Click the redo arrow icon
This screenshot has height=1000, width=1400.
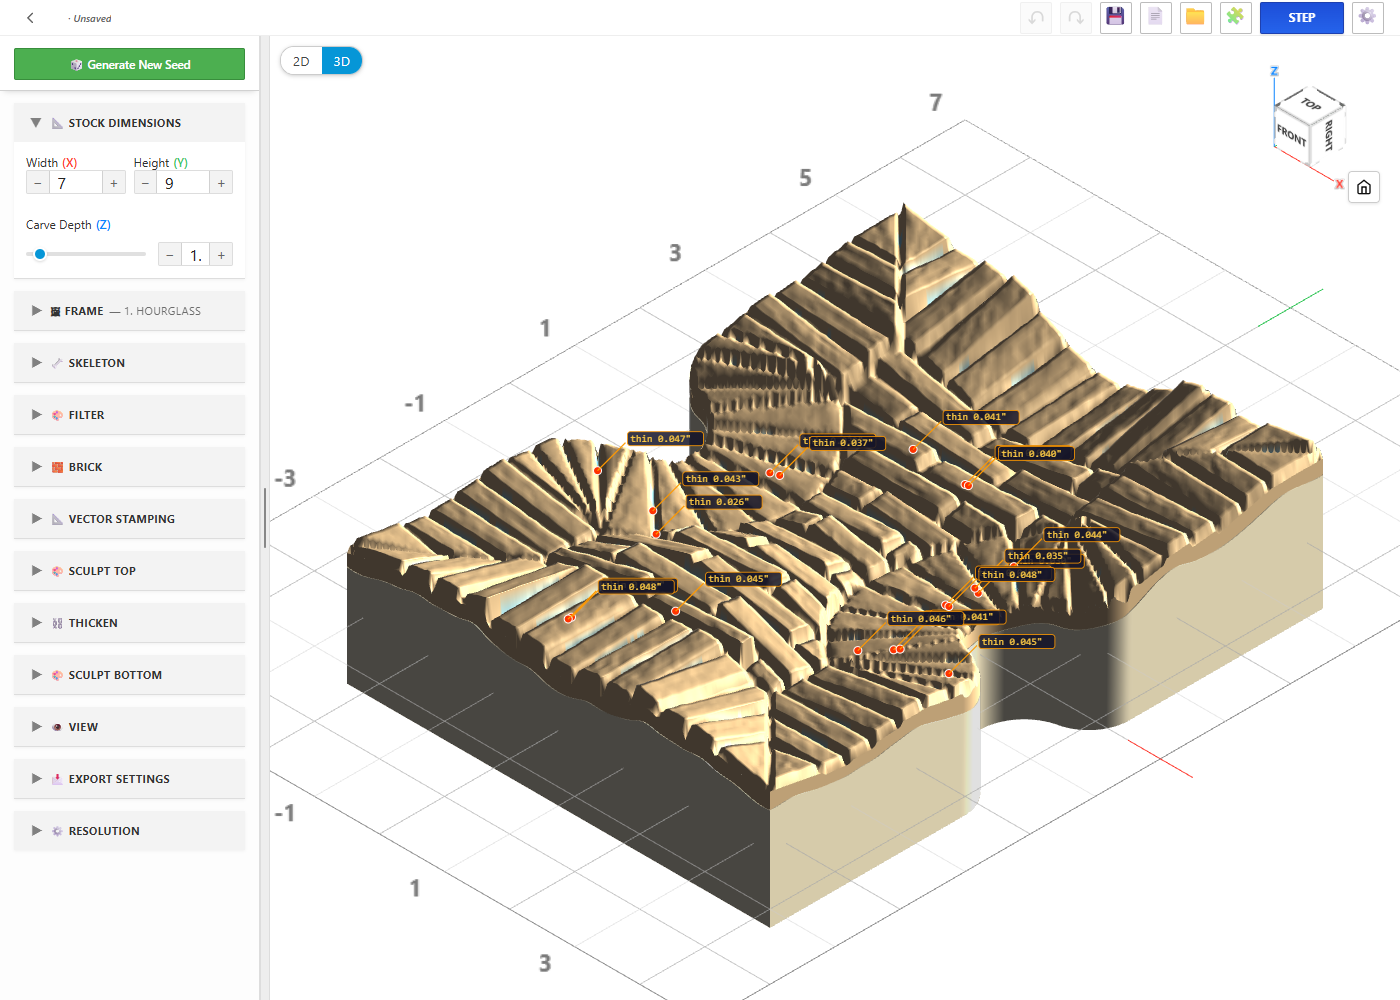1076,18
